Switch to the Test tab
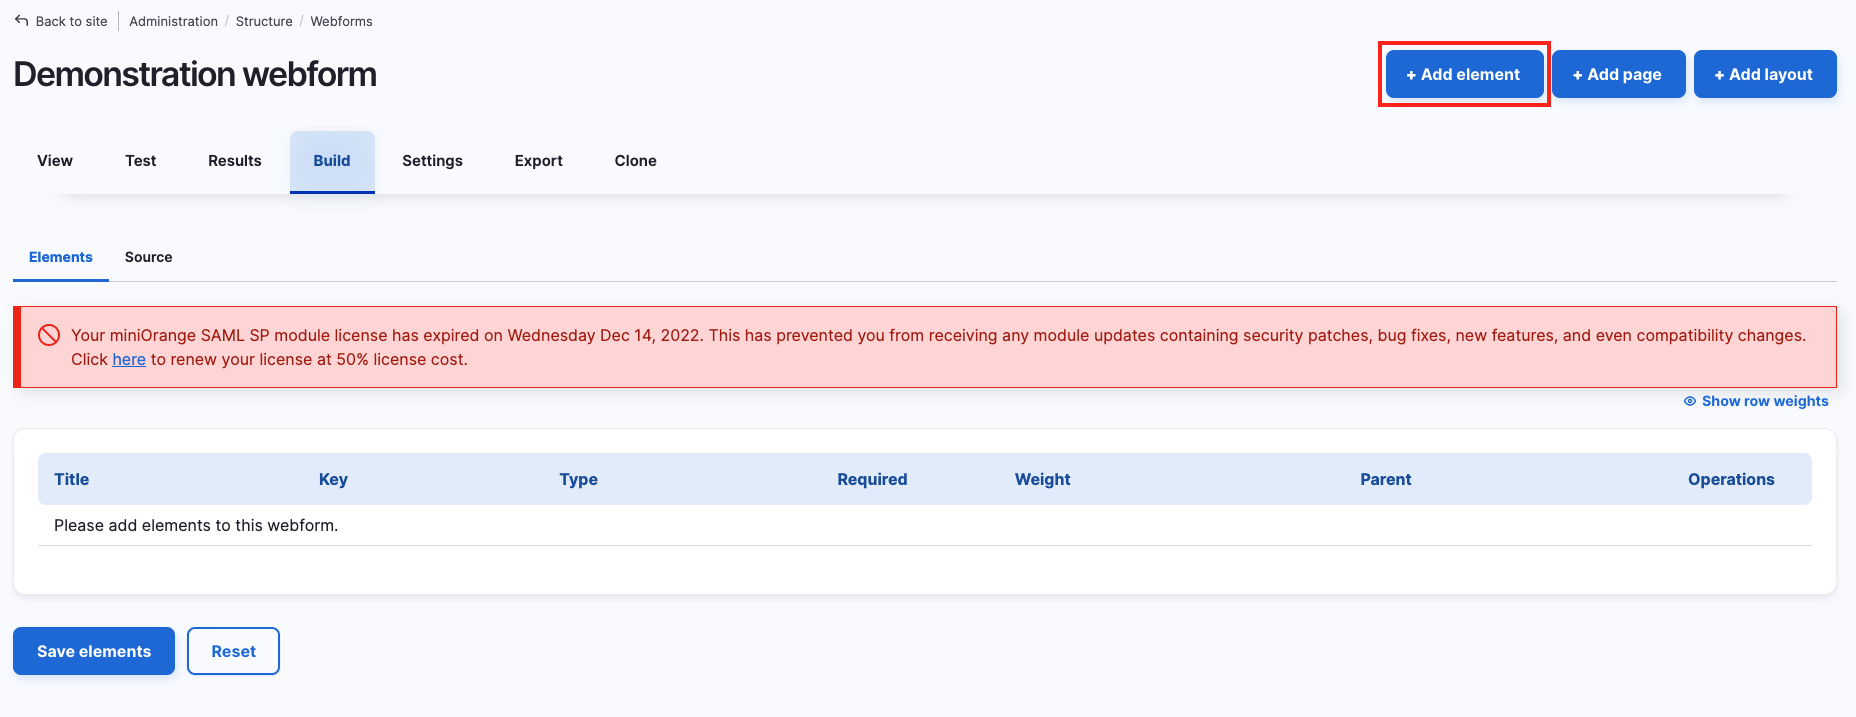Viewport: 1856px width, 717px height. (x=141, y=161)
